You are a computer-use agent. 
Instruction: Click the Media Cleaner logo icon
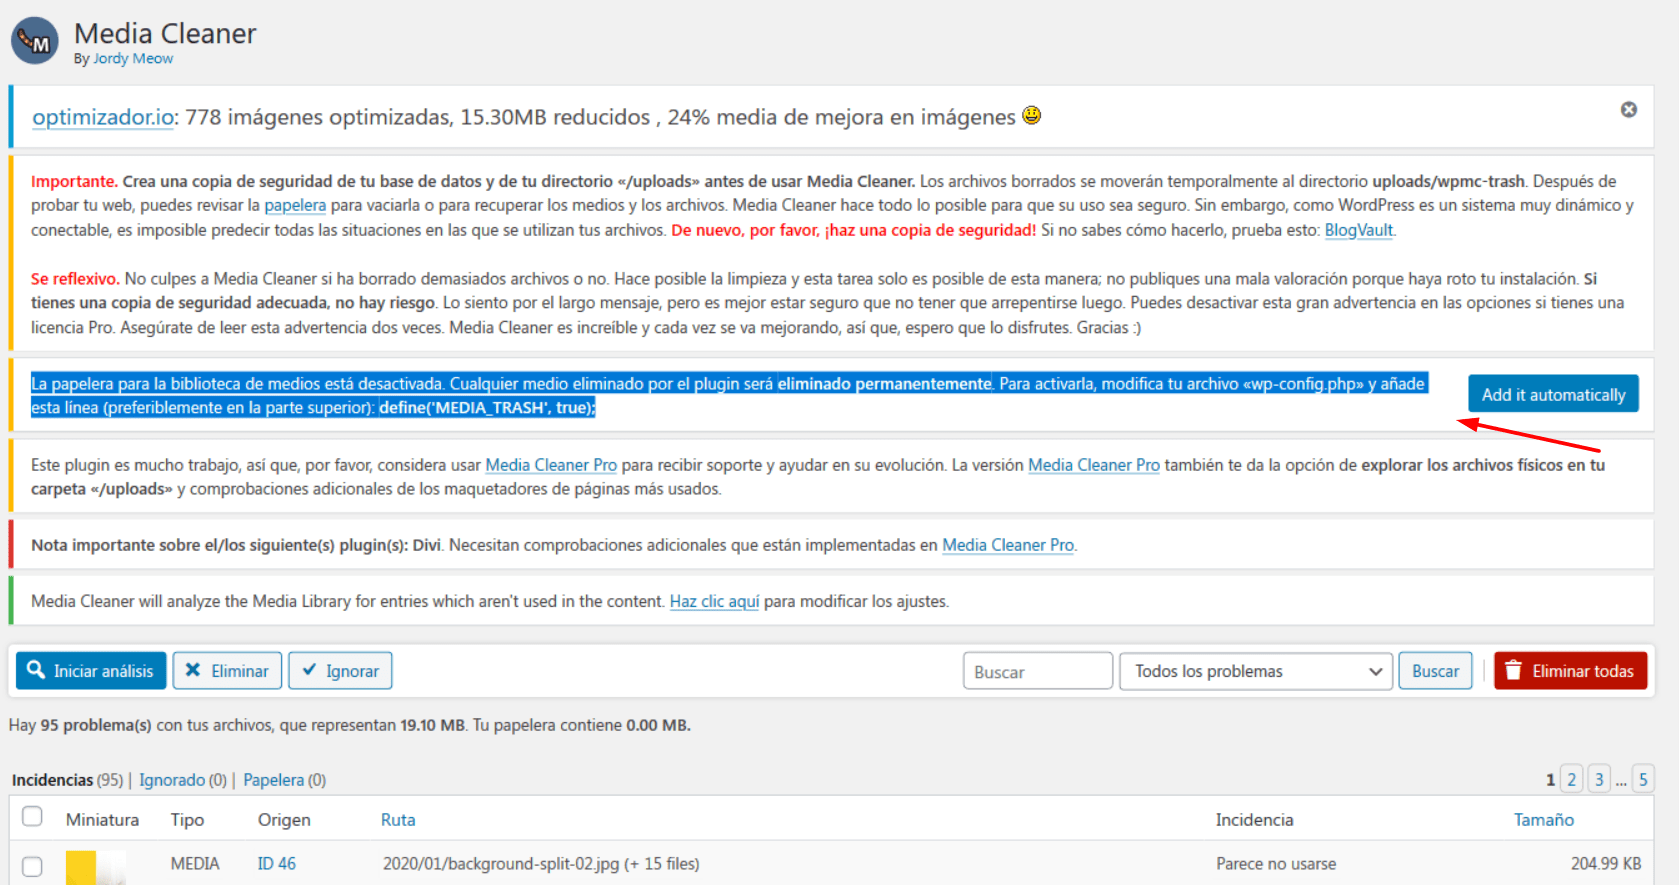[35, 41]
